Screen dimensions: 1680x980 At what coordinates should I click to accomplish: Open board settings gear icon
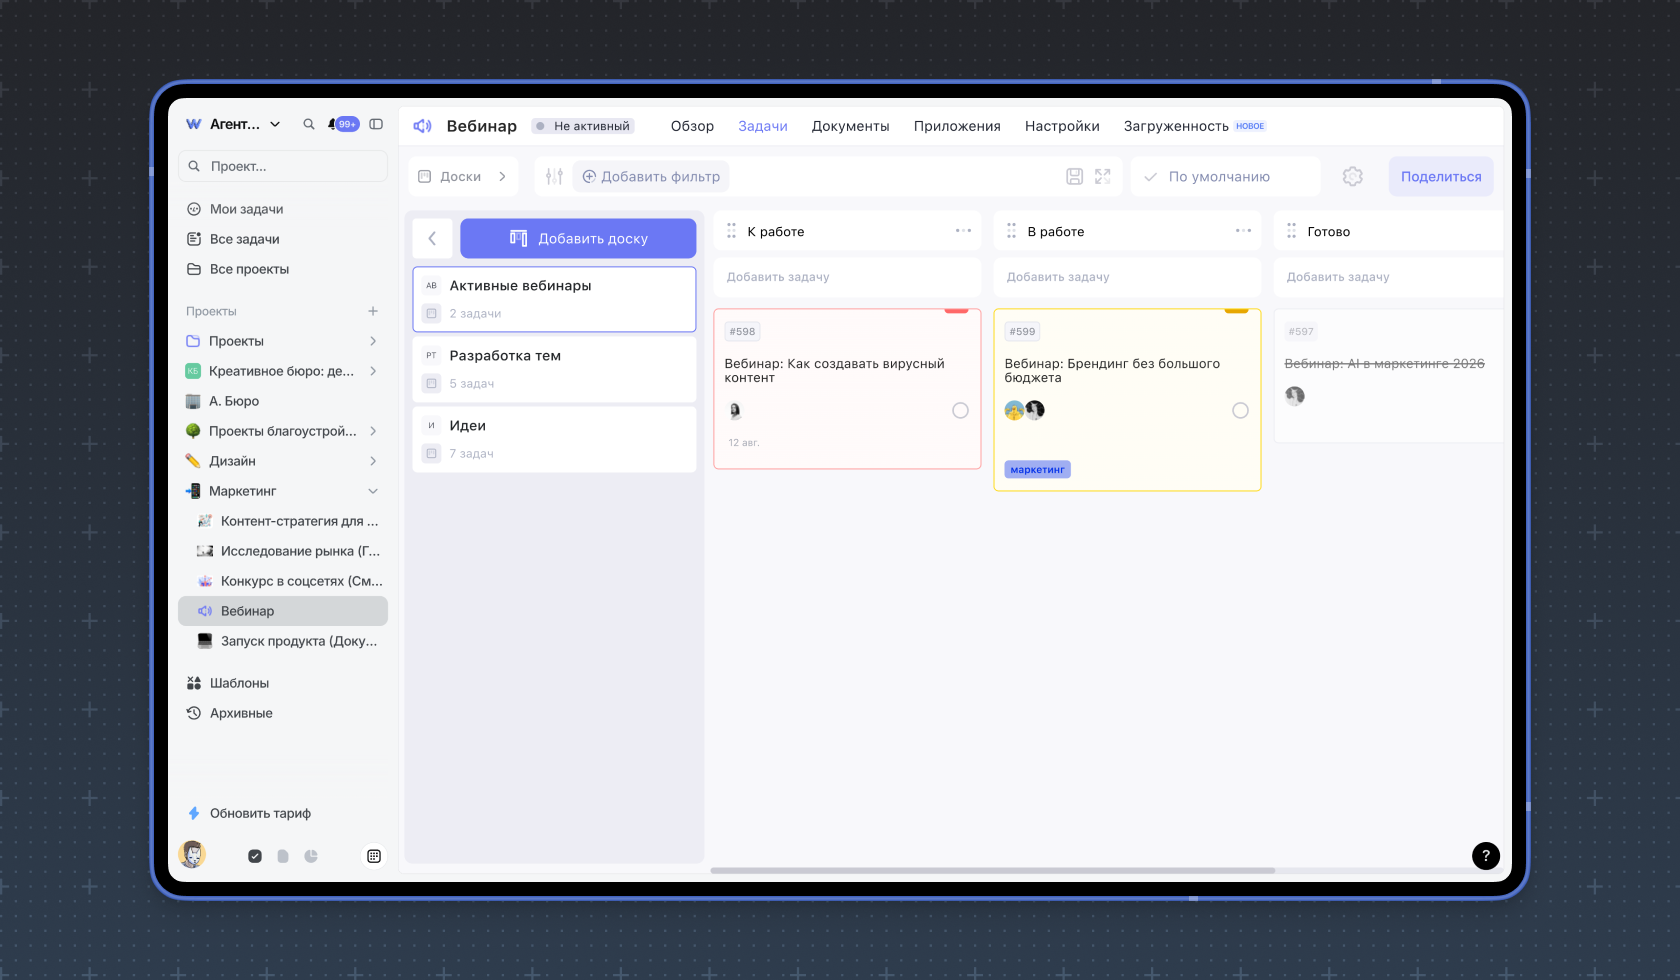coord(1353,177)
